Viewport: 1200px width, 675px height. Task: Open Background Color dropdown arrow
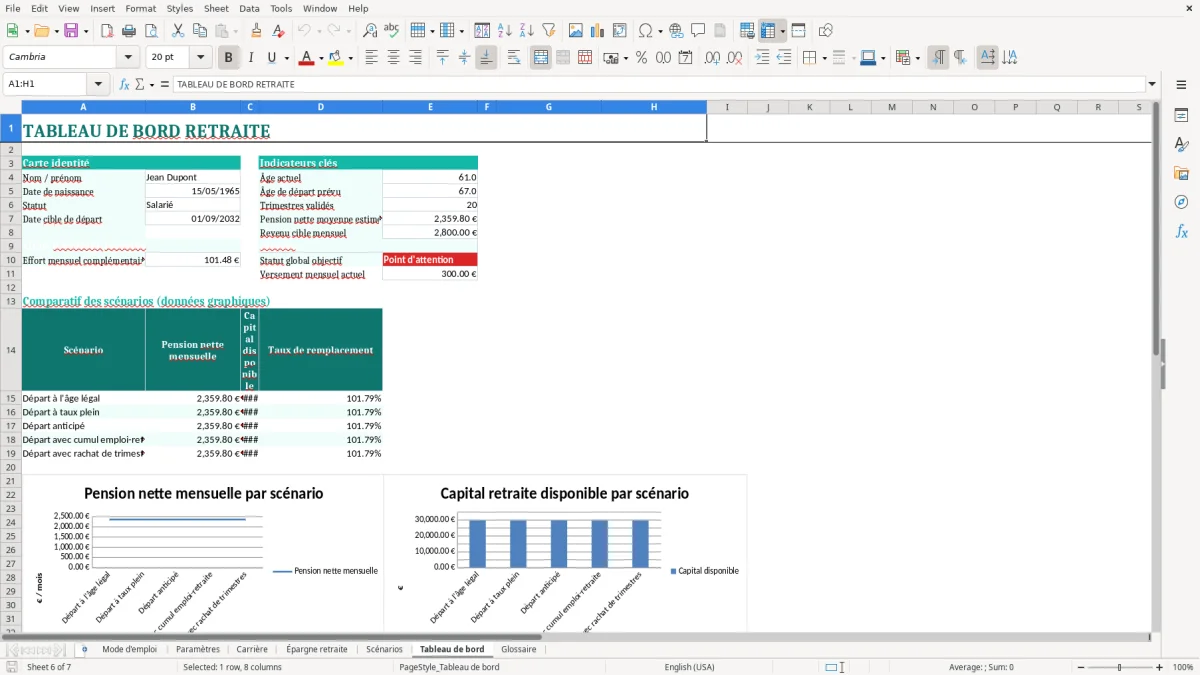click(350, 58)
